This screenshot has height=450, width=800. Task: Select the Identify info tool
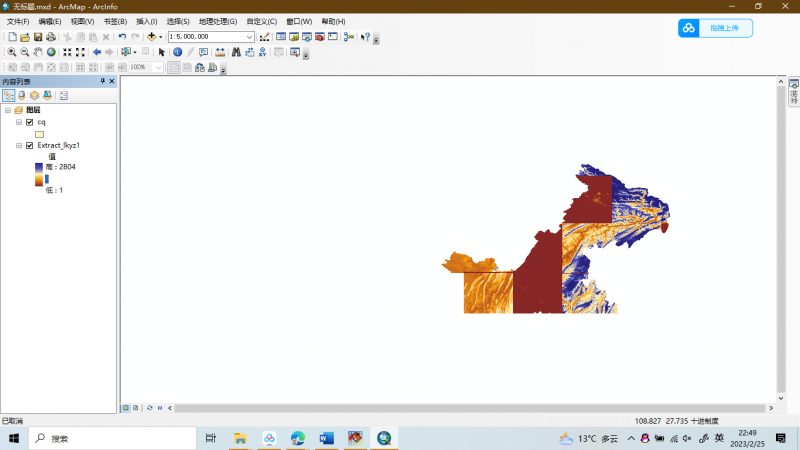click(176, 52)
